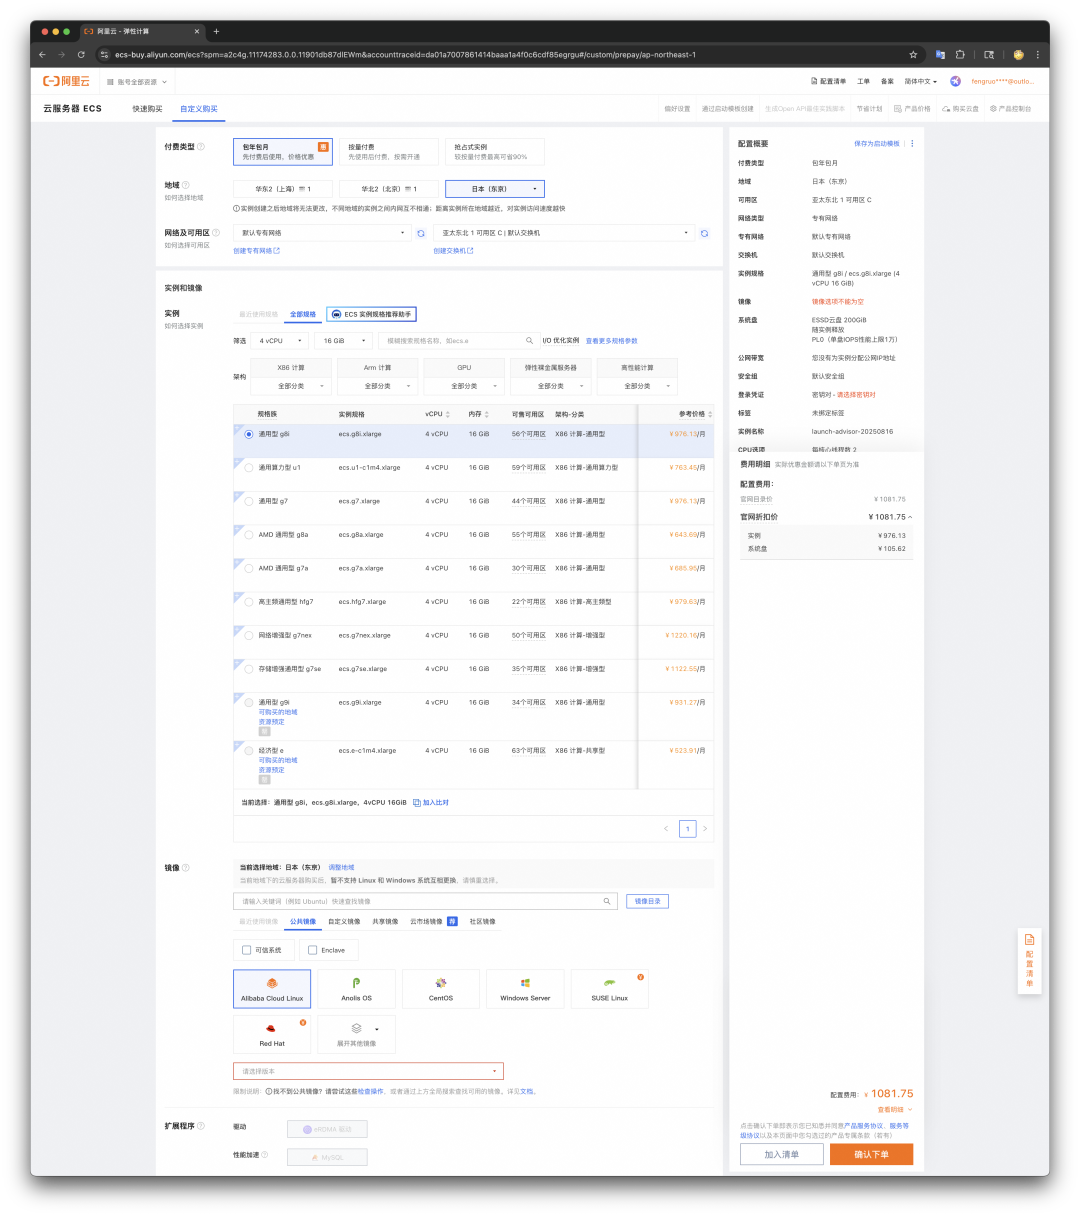Screen dimensions: 1080x1216
Task: Open the 亚太东北 1 可用区 C vSwitch dropdown
Action: [565, 233]
